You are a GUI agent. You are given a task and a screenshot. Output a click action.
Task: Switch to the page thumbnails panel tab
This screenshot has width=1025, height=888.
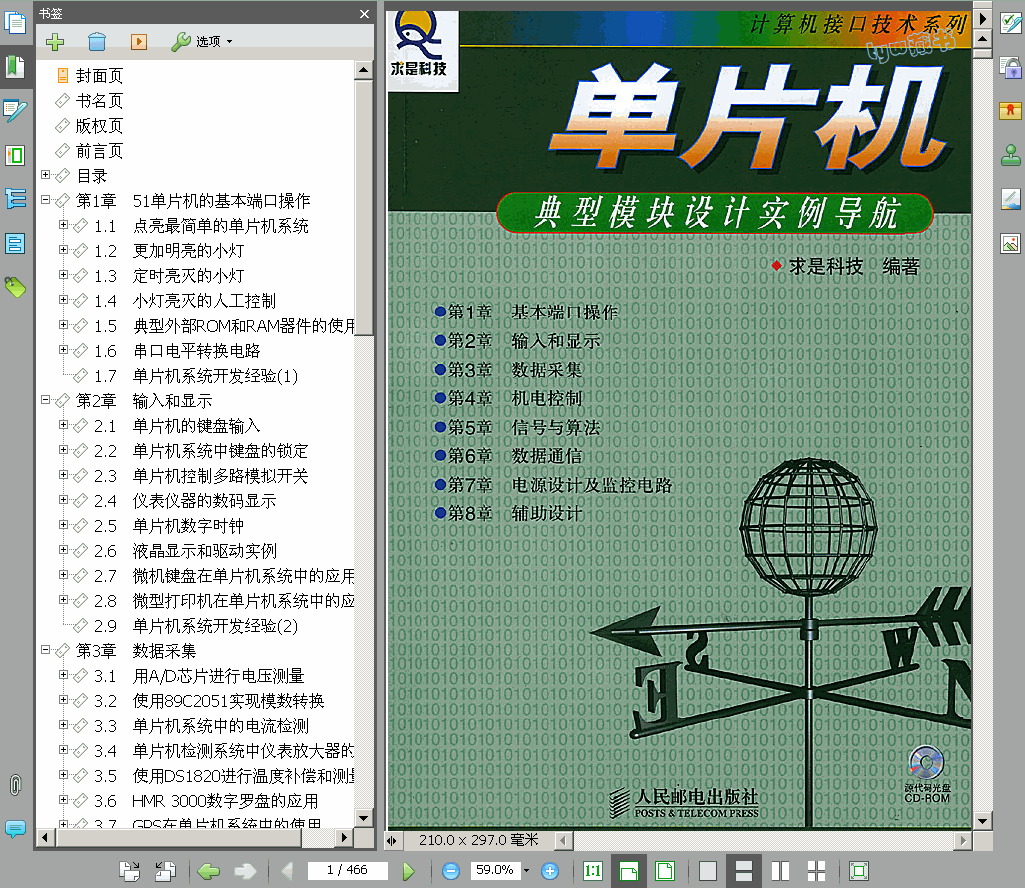[x=15, y=22]
